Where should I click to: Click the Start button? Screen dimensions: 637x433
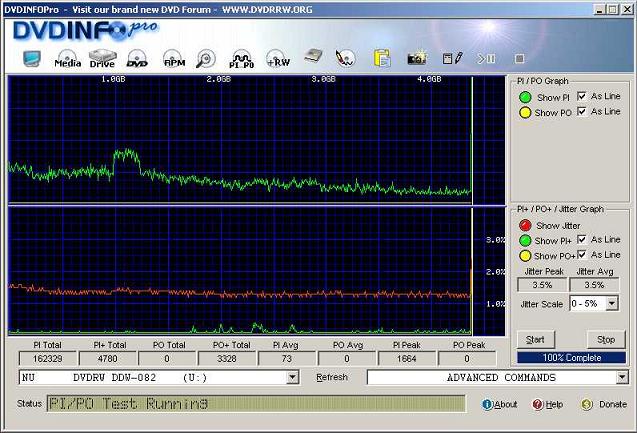[x=535, y=340]
